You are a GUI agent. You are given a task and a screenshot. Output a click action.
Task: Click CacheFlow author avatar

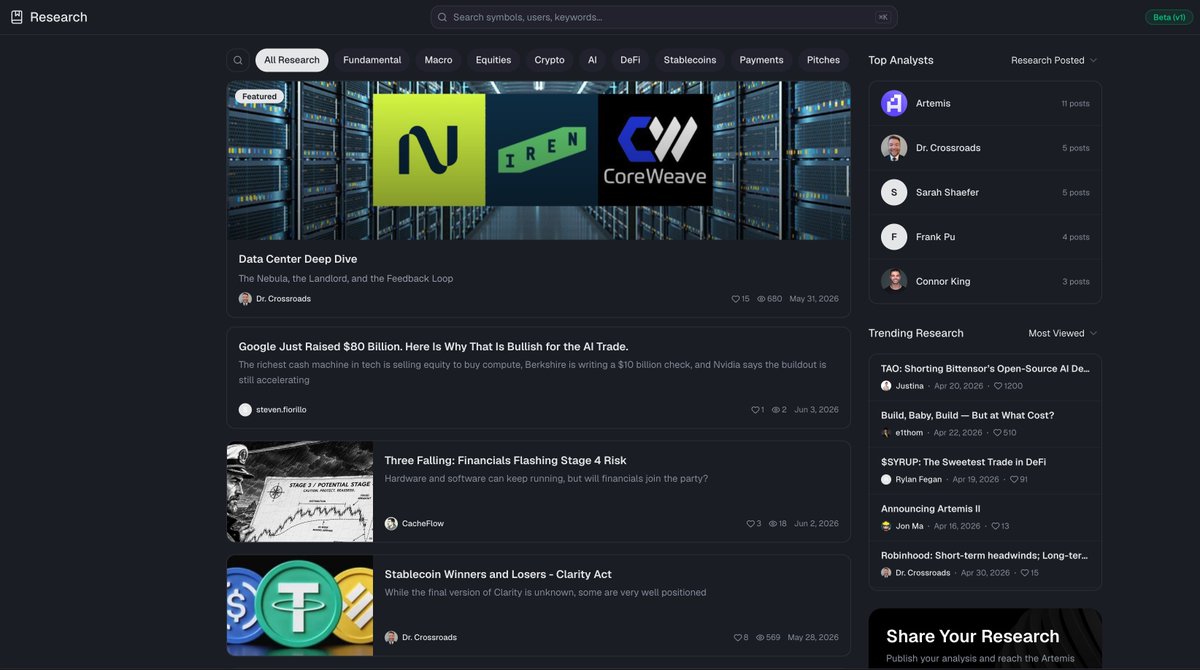tap(391, 524)
